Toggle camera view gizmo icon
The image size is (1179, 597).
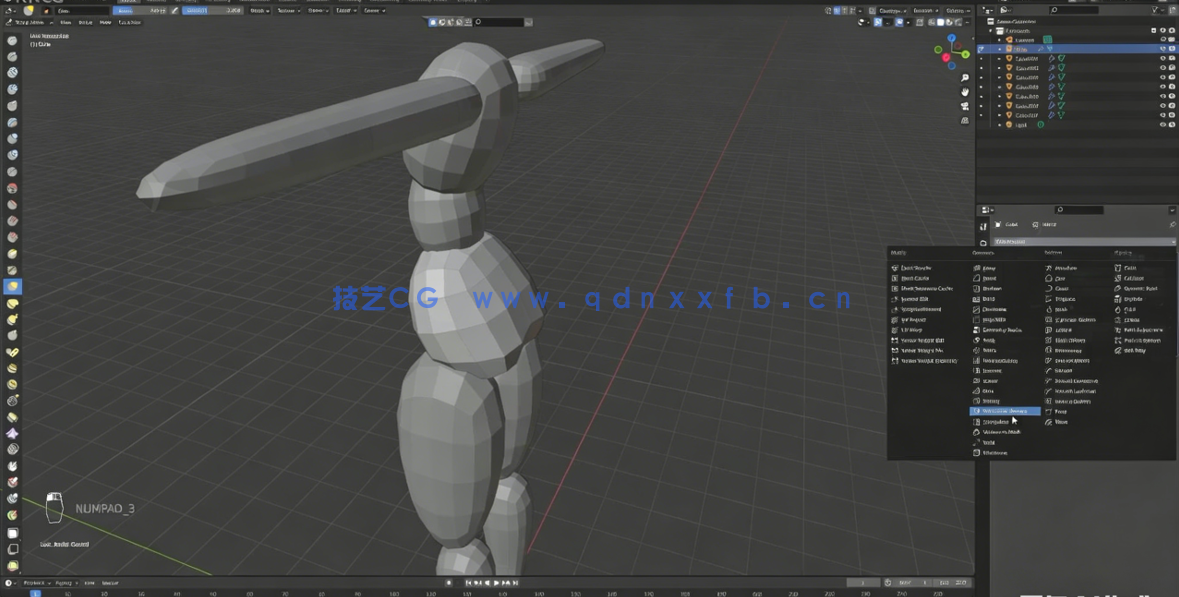tap(965, 106)
